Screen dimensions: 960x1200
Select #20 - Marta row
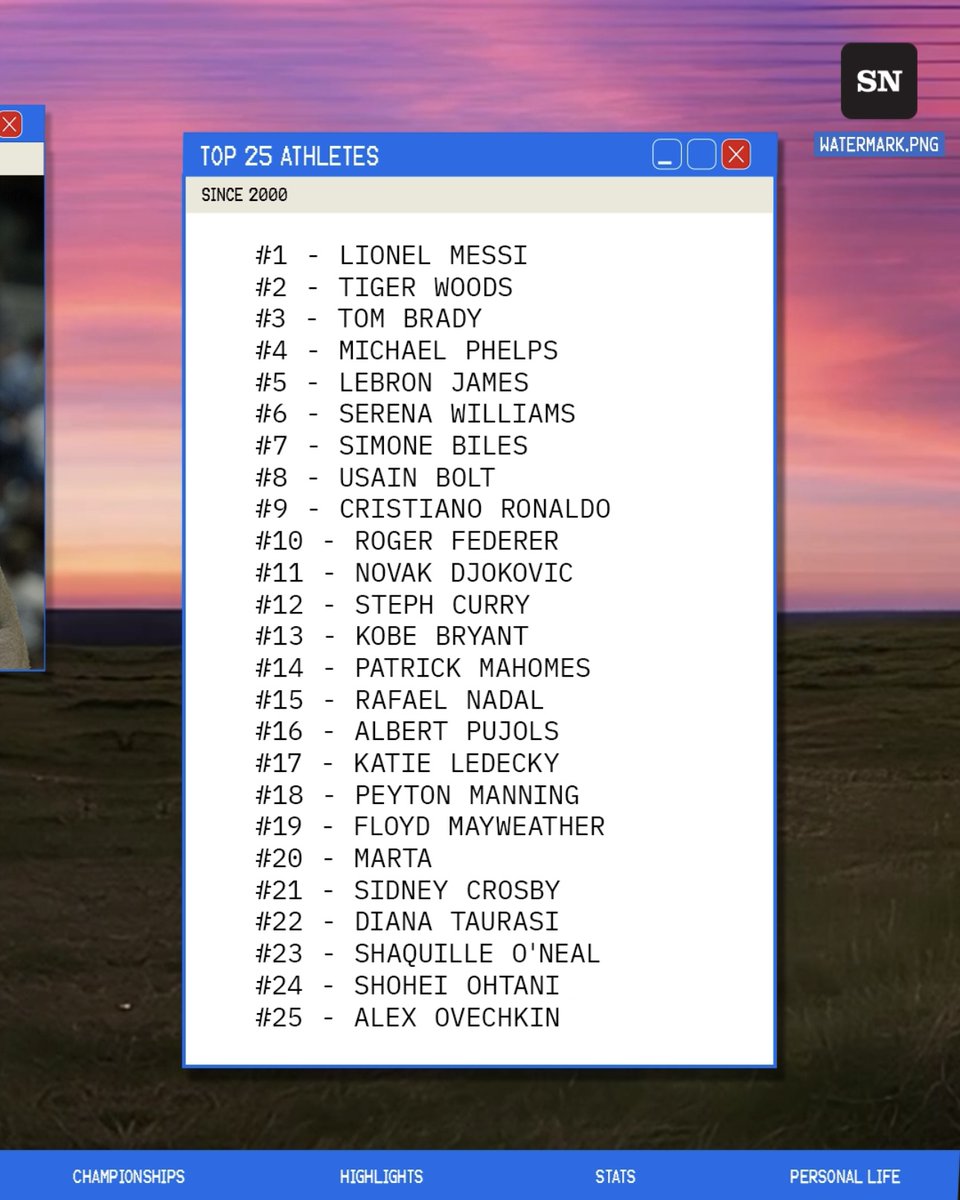click(343, 858)
